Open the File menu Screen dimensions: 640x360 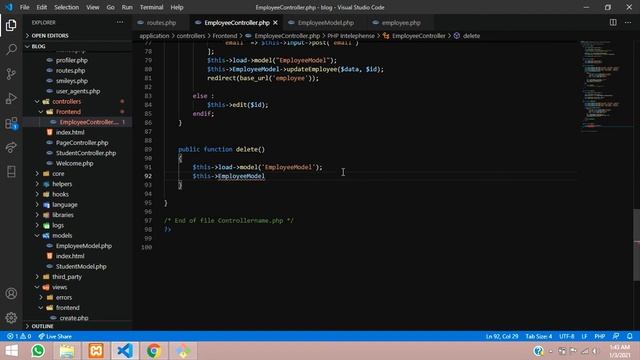point(24,7)
